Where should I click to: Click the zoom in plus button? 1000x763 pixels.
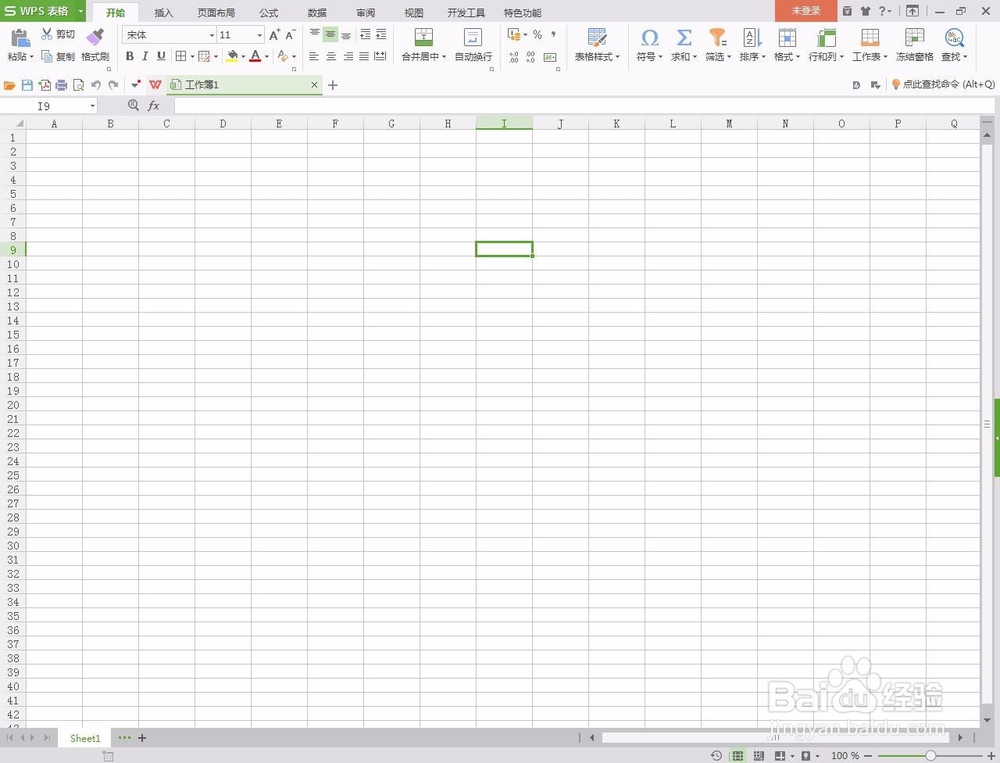coord(990,756)
